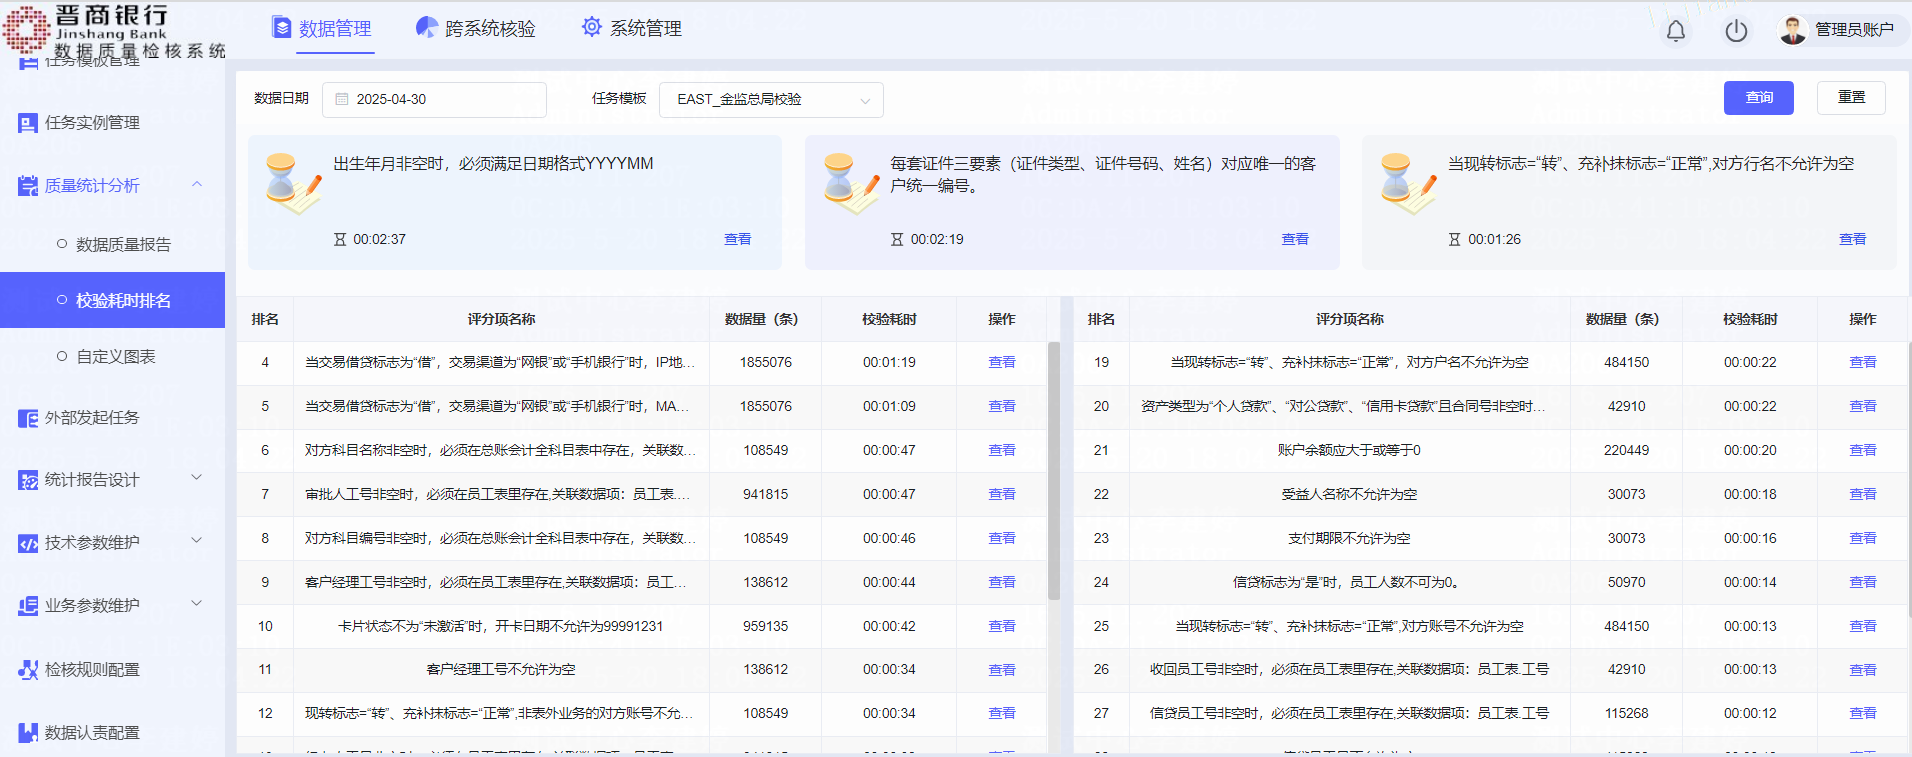Click the left table vertical scrollbar
This screenshot has width=1912, height=757.
(1054, 470)
